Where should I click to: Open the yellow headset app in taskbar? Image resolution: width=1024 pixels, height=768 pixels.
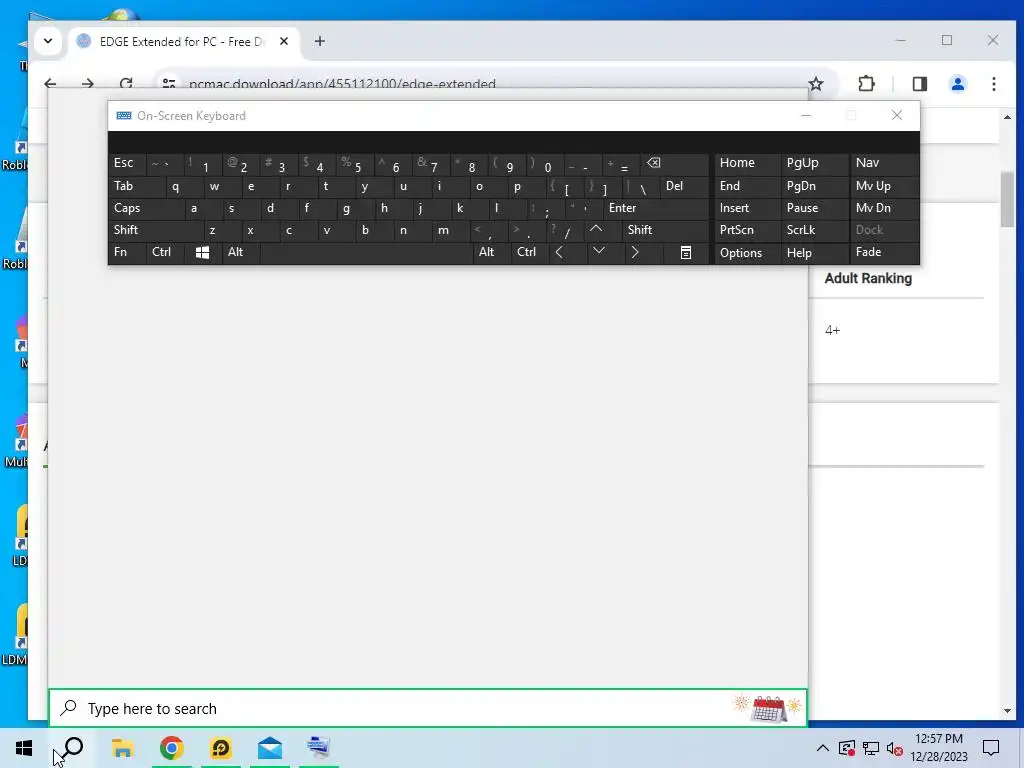(221, 748)
